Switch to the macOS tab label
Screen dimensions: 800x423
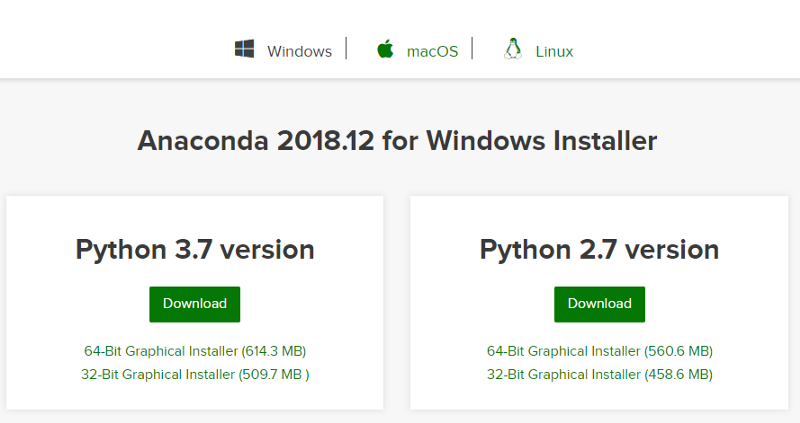432,51
